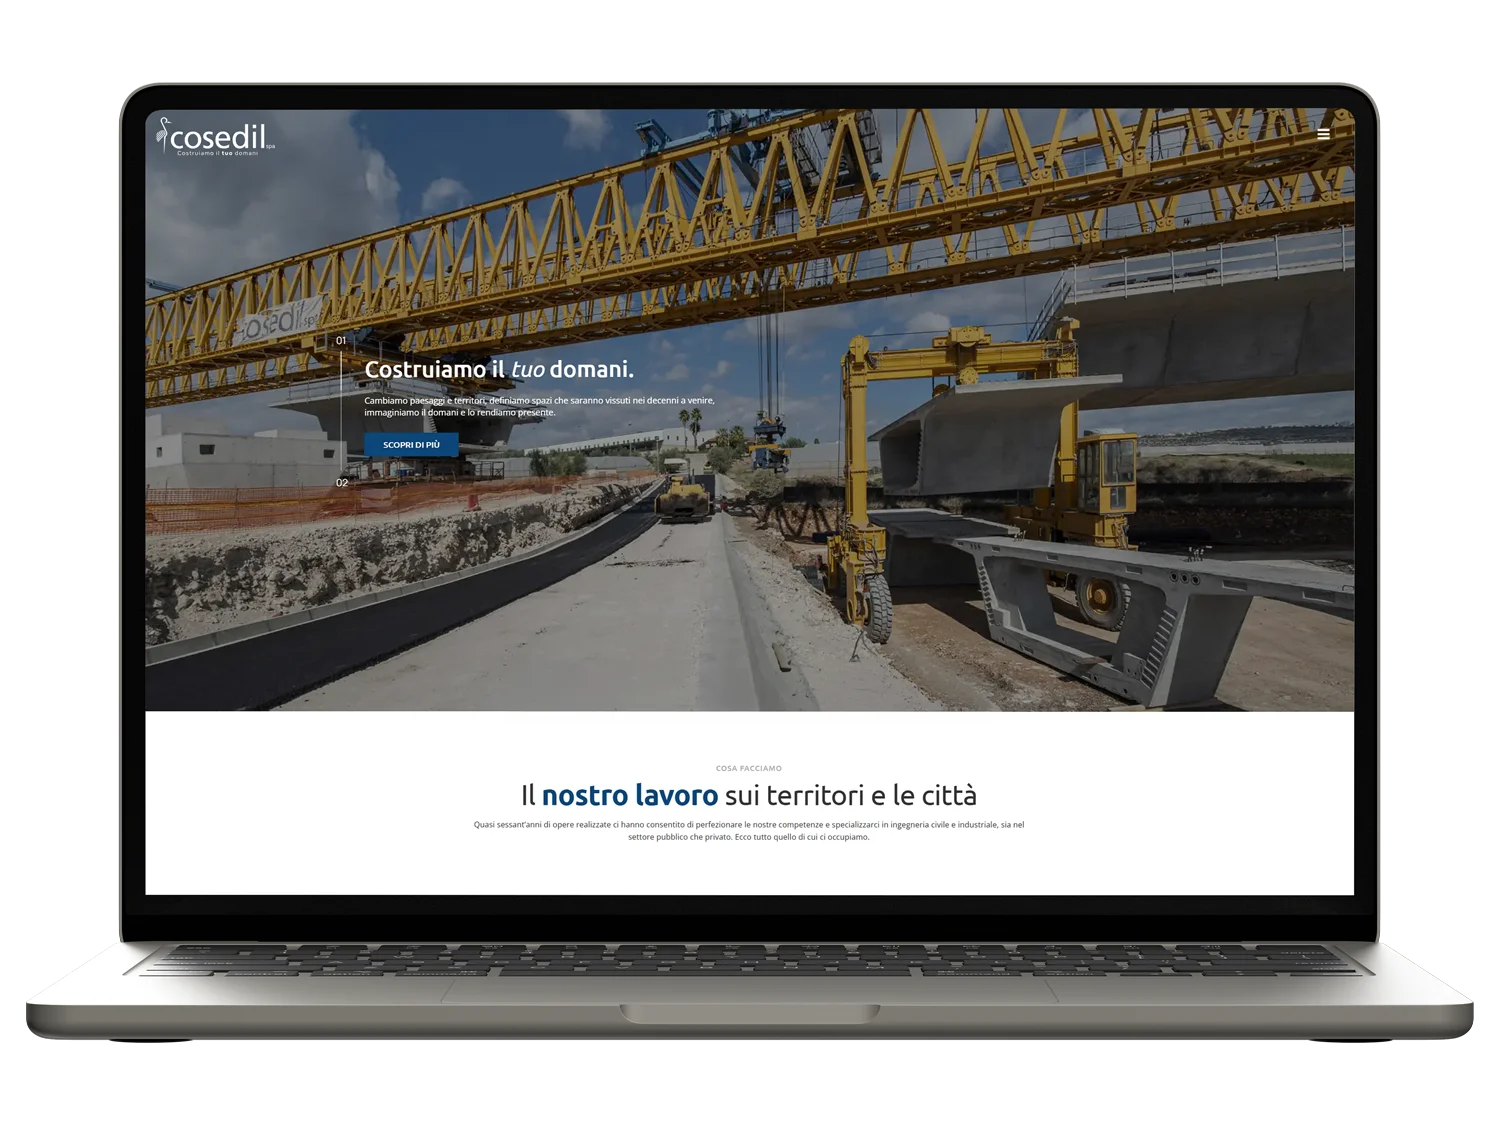Select slide indicator 01
The image size is (1500, 1125).
[341, 341]
